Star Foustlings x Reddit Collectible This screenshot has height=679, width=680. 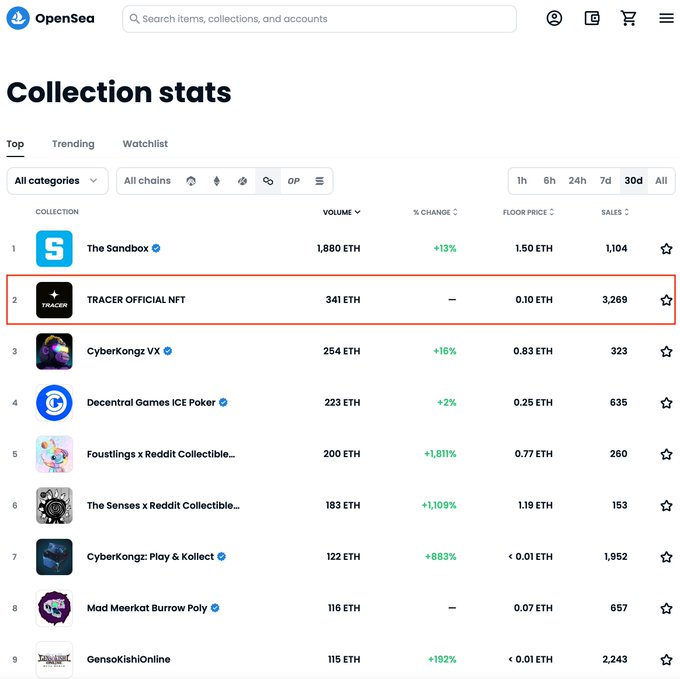click(x=666, y=454)
